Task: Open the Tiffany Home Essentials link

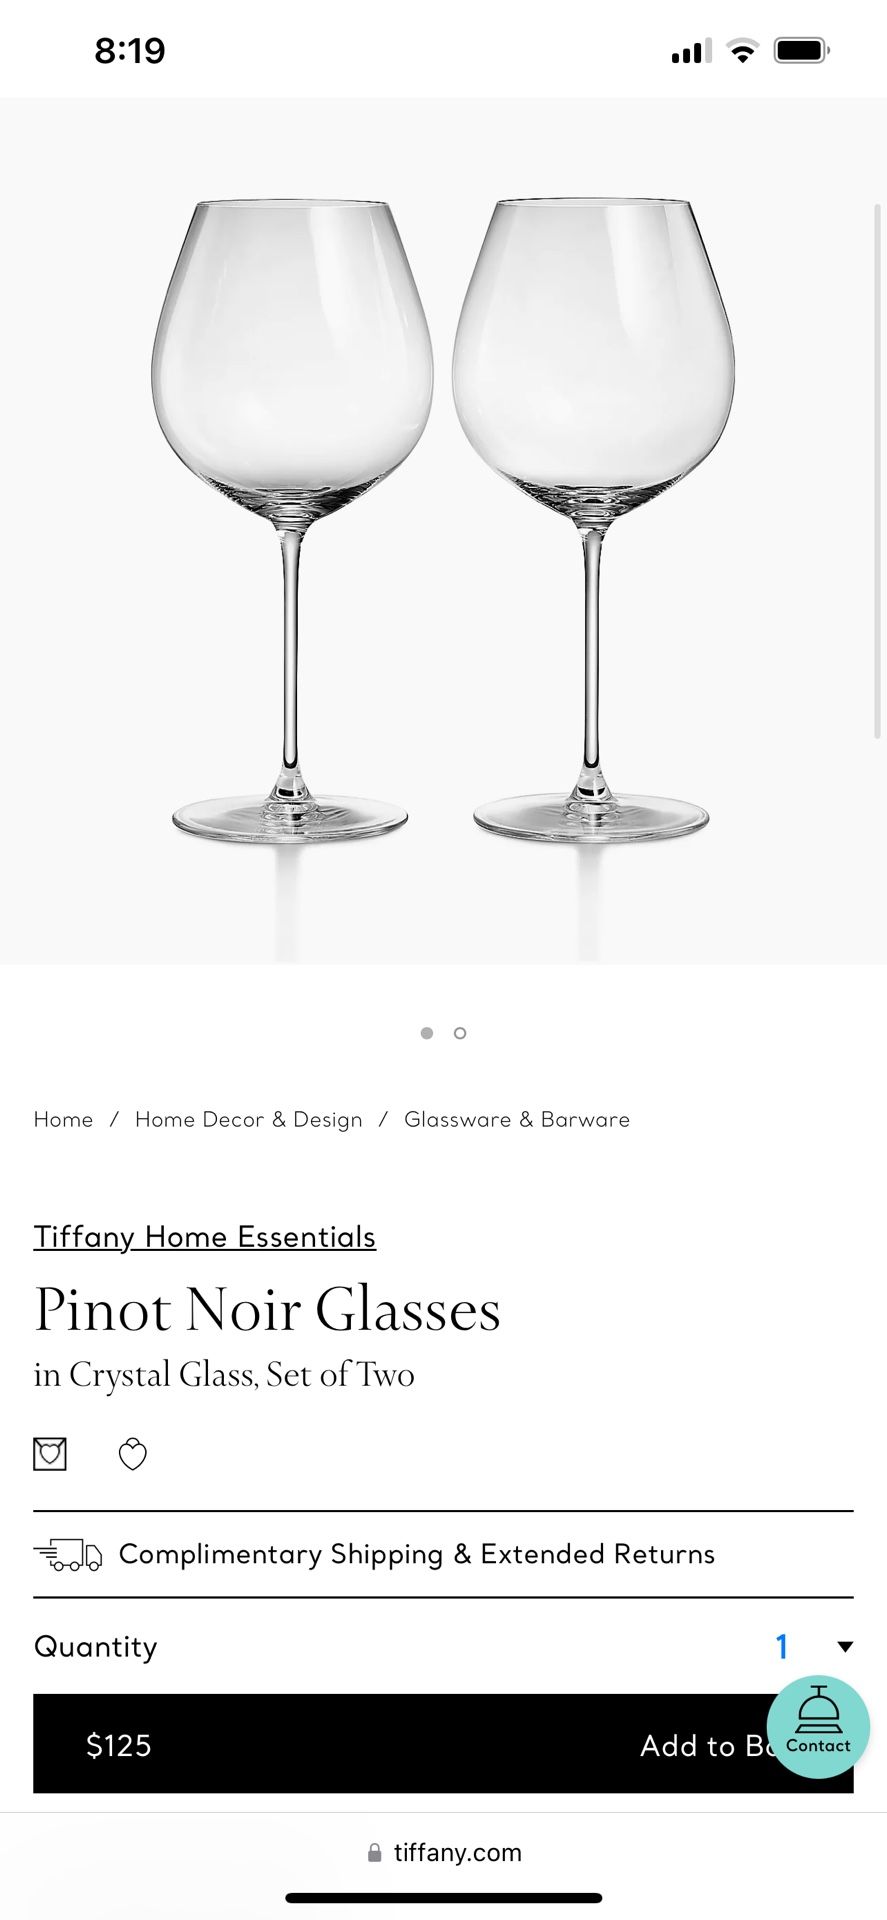Action: coord(204,1237)
